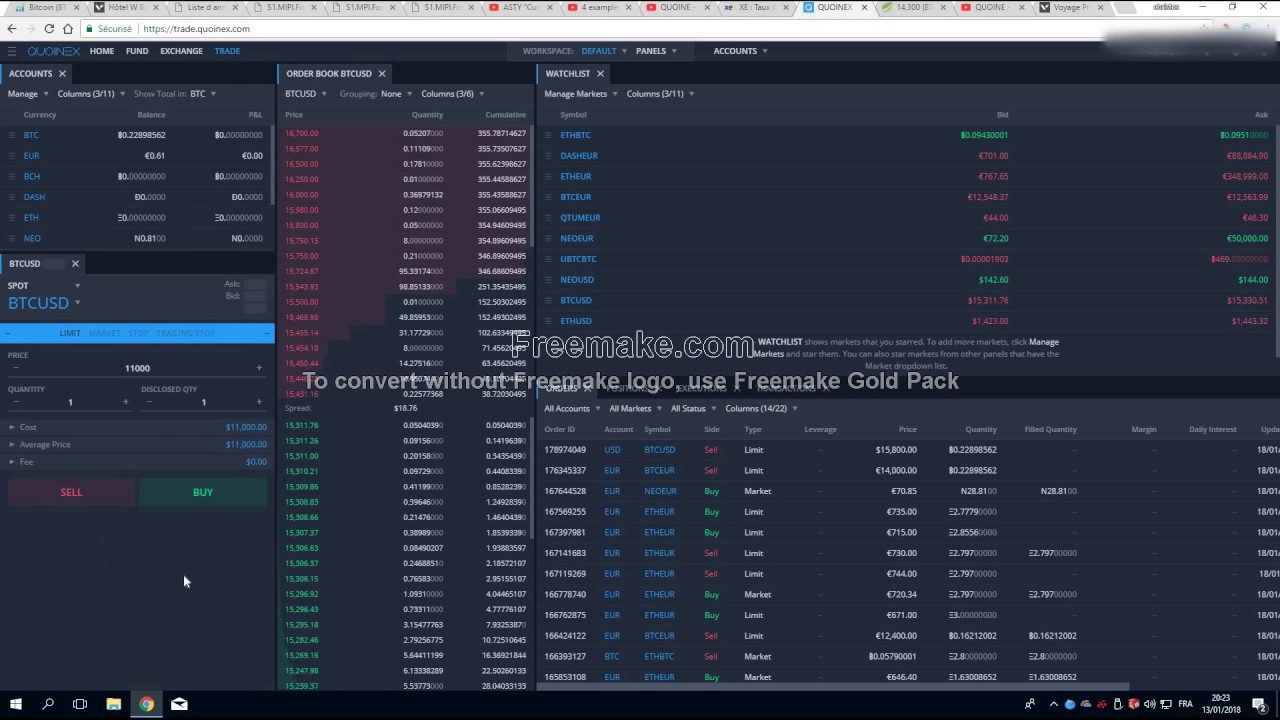The height and width of the screenshot is (720, 1280).
Task: Open the hamburger menu beside Quoinex logo
Action: (x=11, y=51)
